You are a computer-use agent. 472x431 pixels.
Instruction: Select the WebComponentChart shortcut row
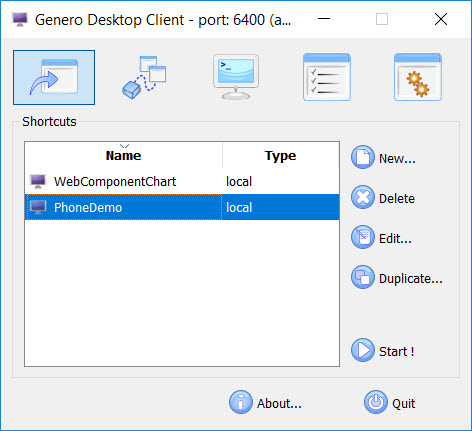(x=182, y=181)
